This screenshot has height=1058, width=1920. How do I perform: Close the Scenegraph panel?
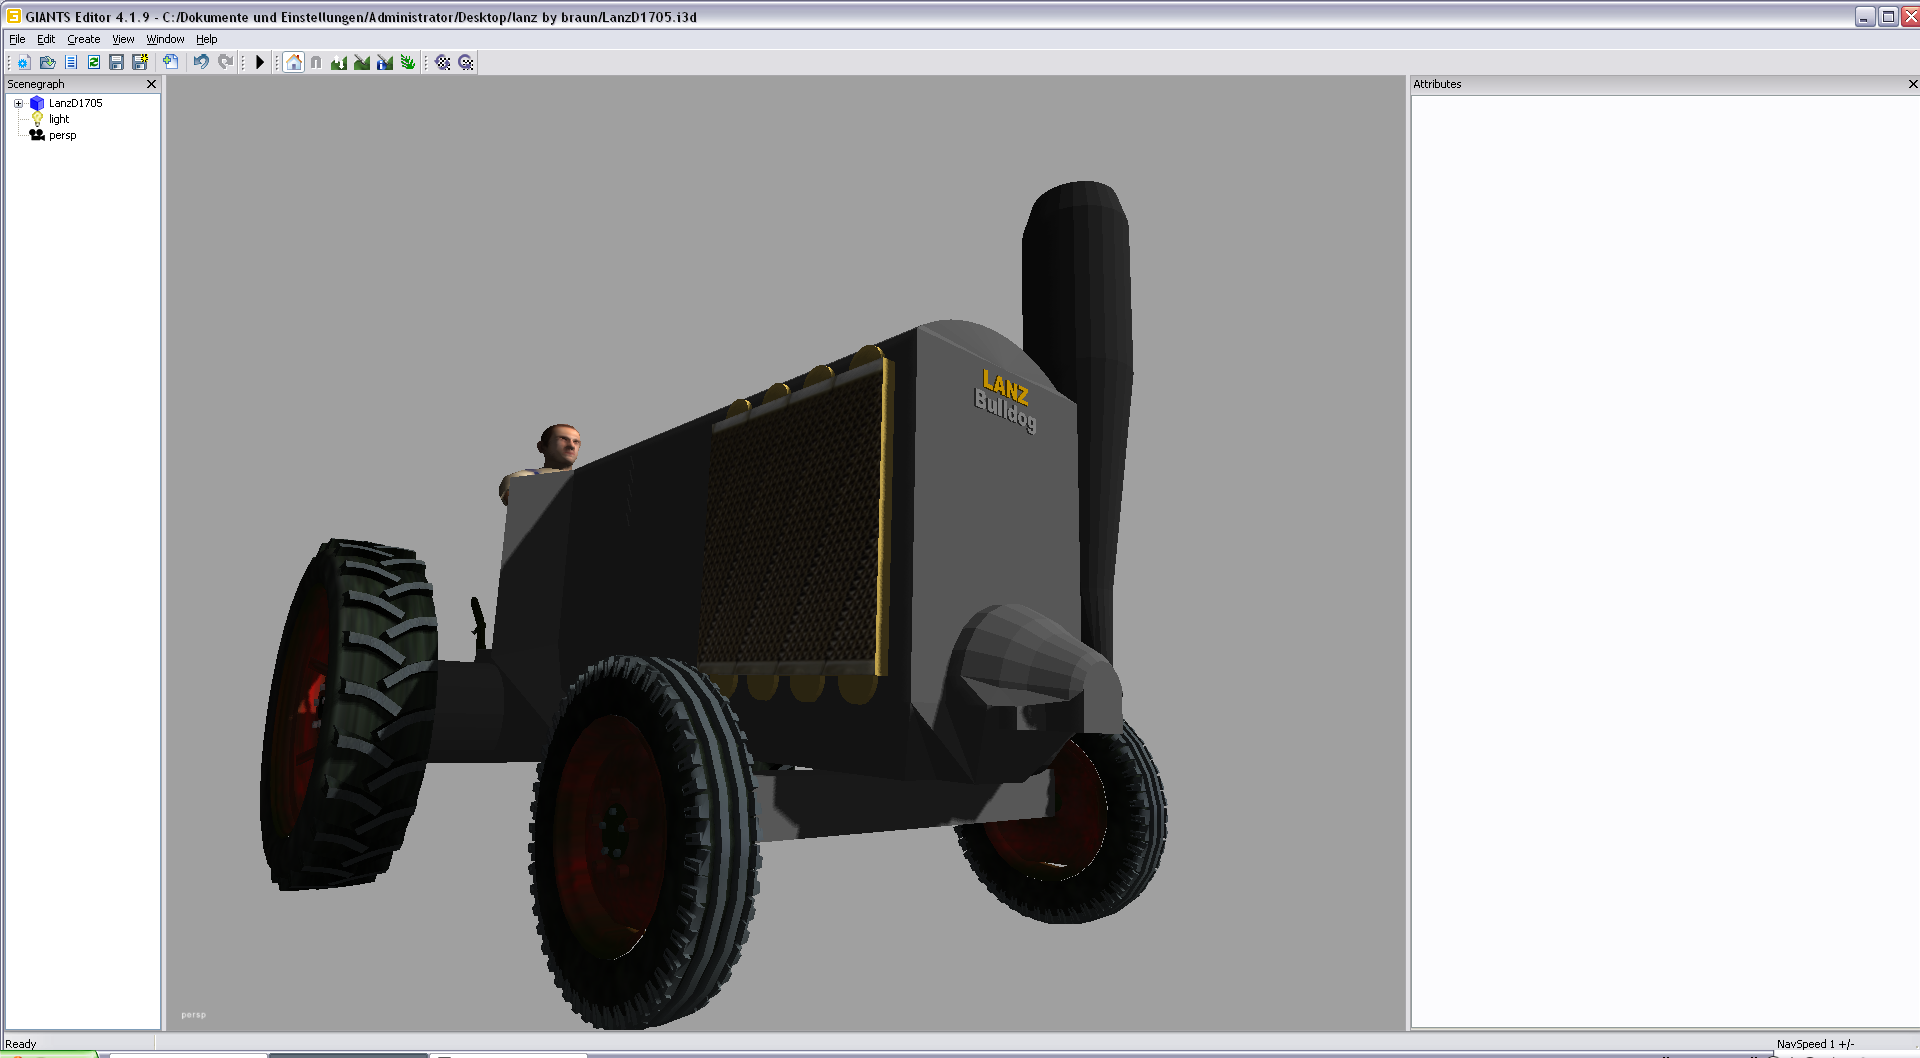coord(152,84)
